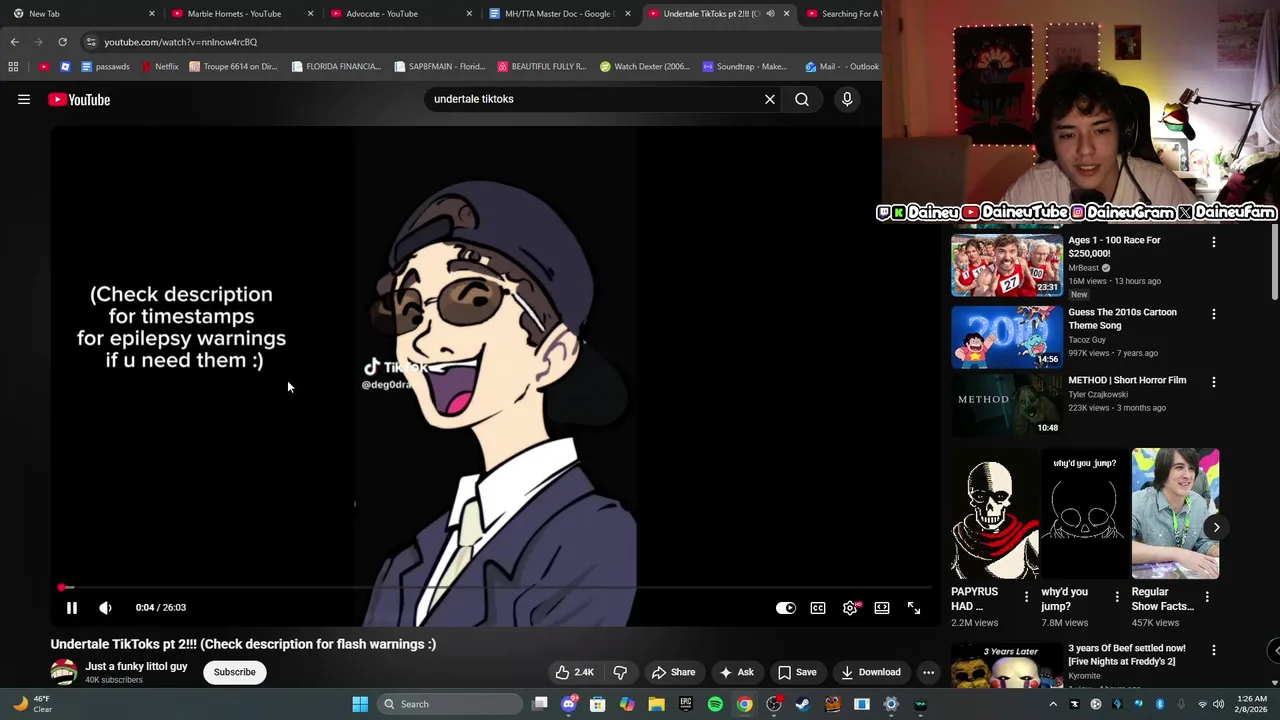Open Just a funky littol guy channel avatar

(x=64, y=672)
